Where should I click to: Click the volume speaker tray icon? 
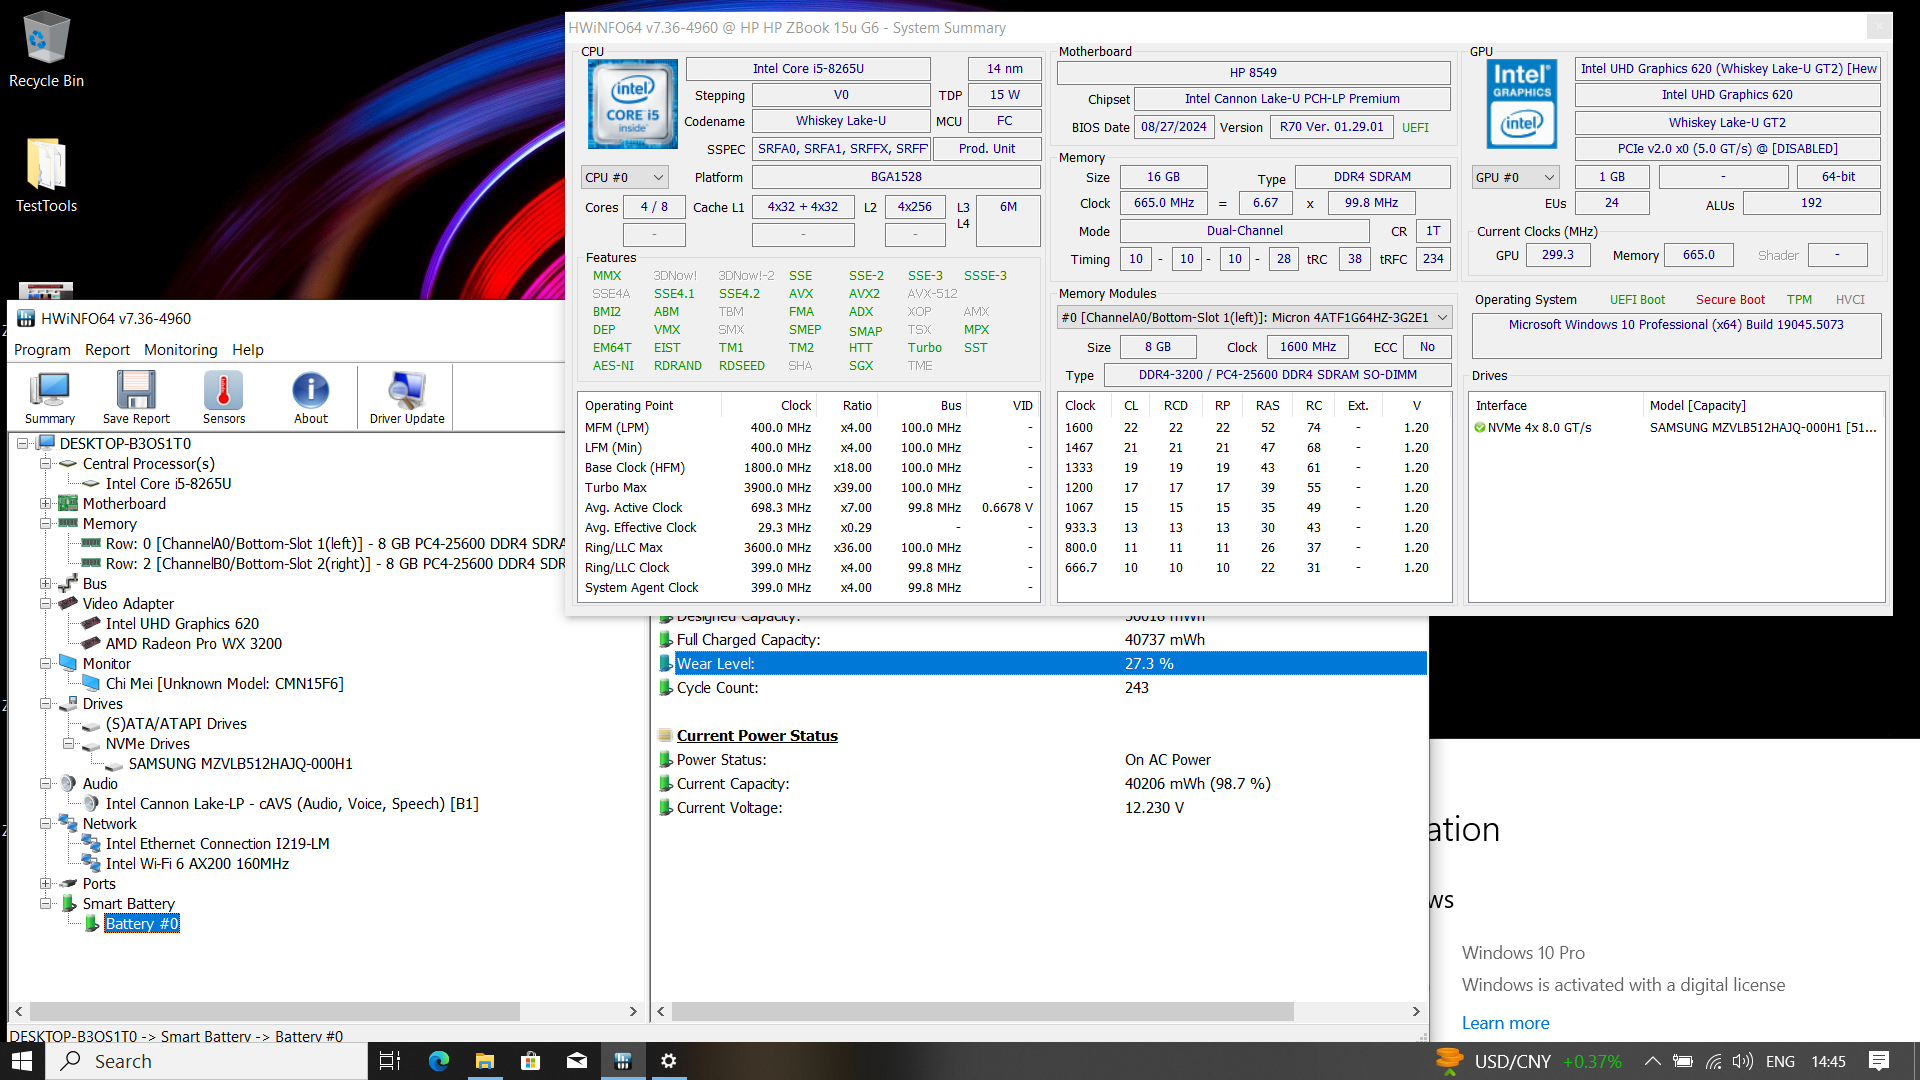(x=1743, y=1061)
